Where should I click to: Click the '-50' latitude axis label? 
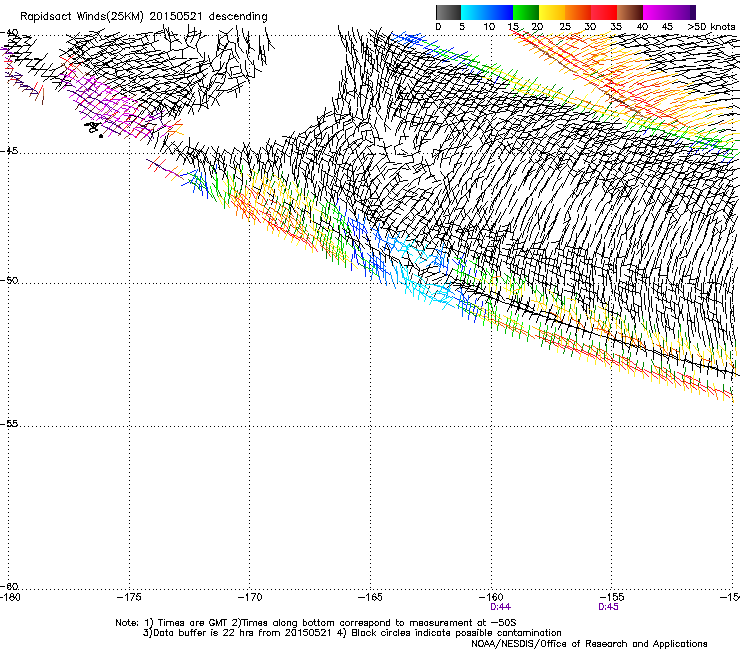[10, 280]
